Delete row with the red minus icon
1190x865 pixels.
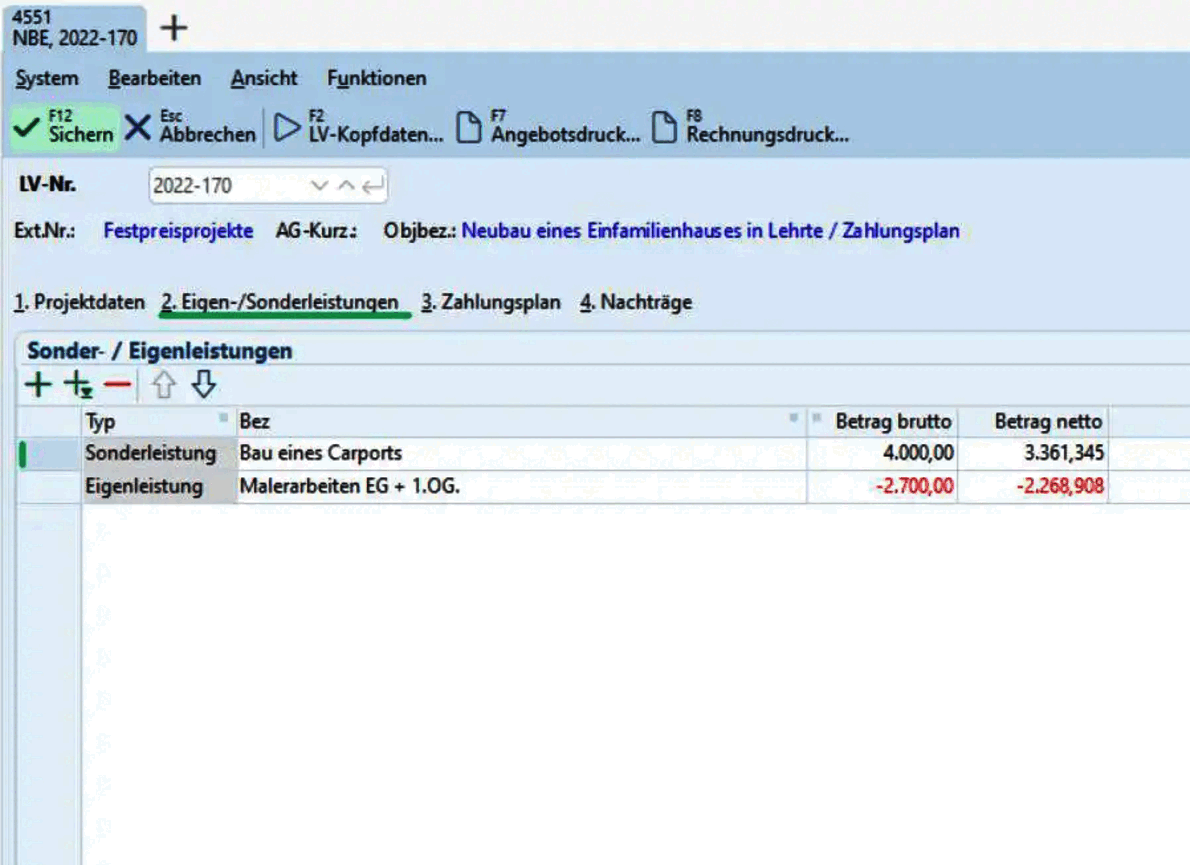118,385
